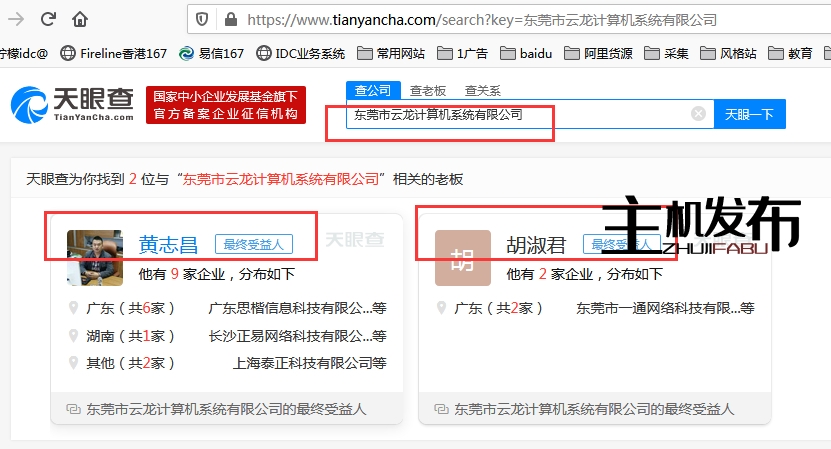The image size is (831, 449).
Task: Open 黄志昌's profile name link
Action: click(168, 244)
